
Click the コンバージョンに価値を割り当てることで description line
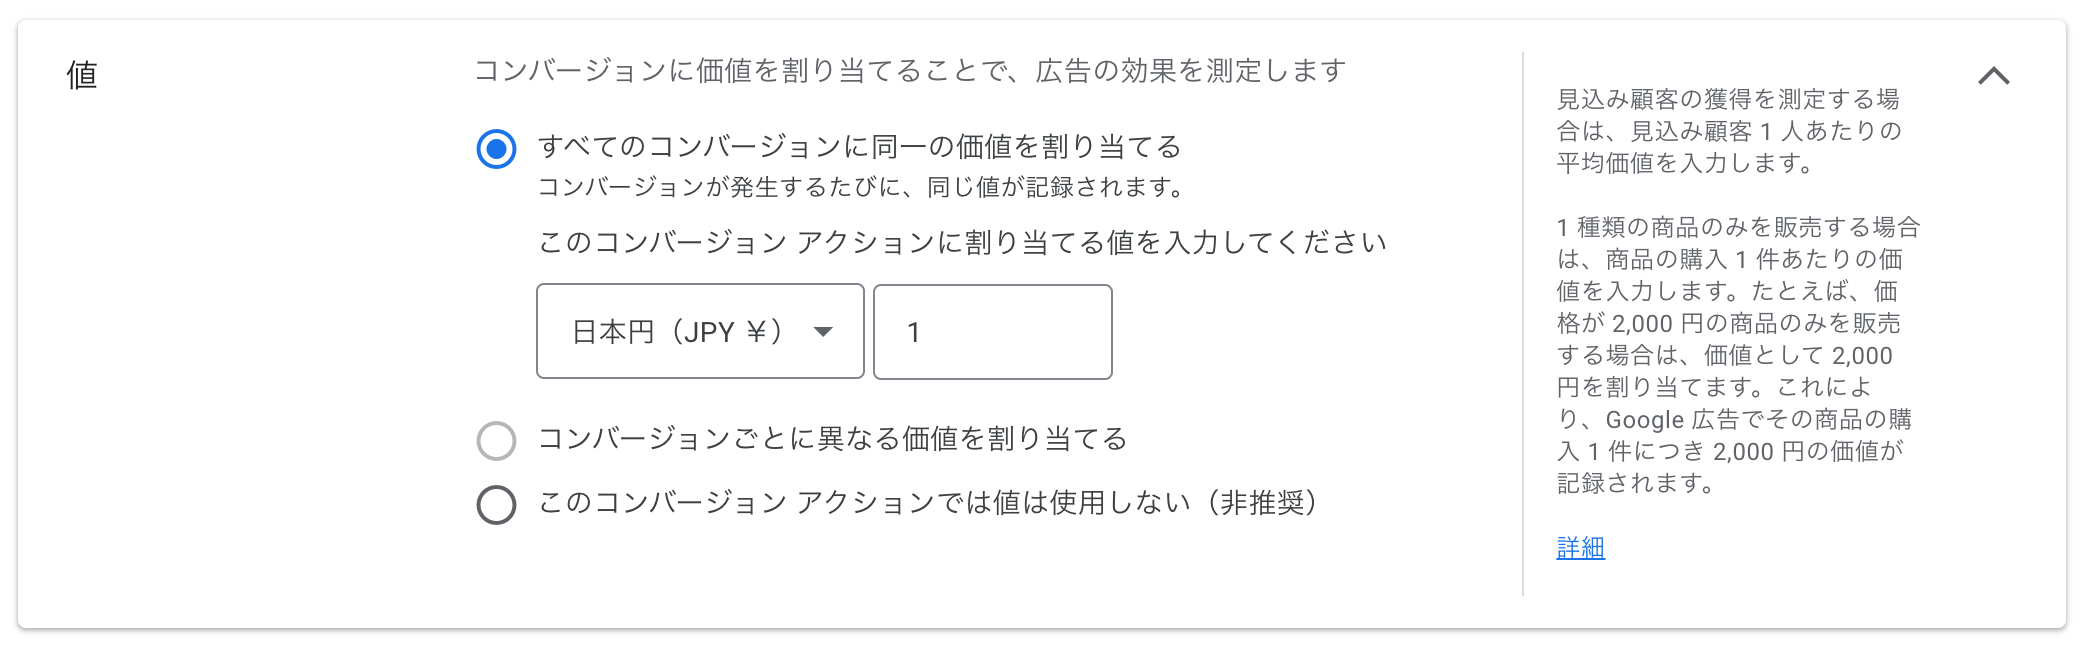click(909, 71)
